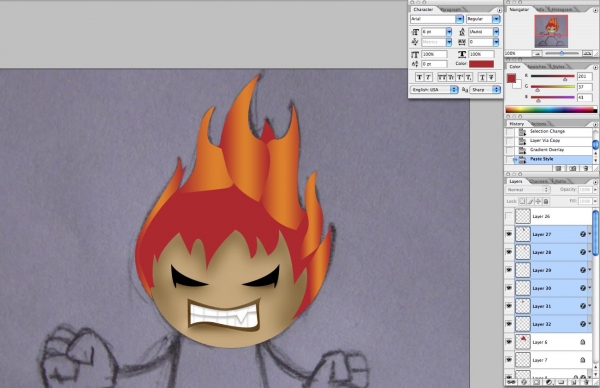Click zoom out icon in Navigator
Image resolution: width=600 pixels, height=388 pixels.
[537, 54]
